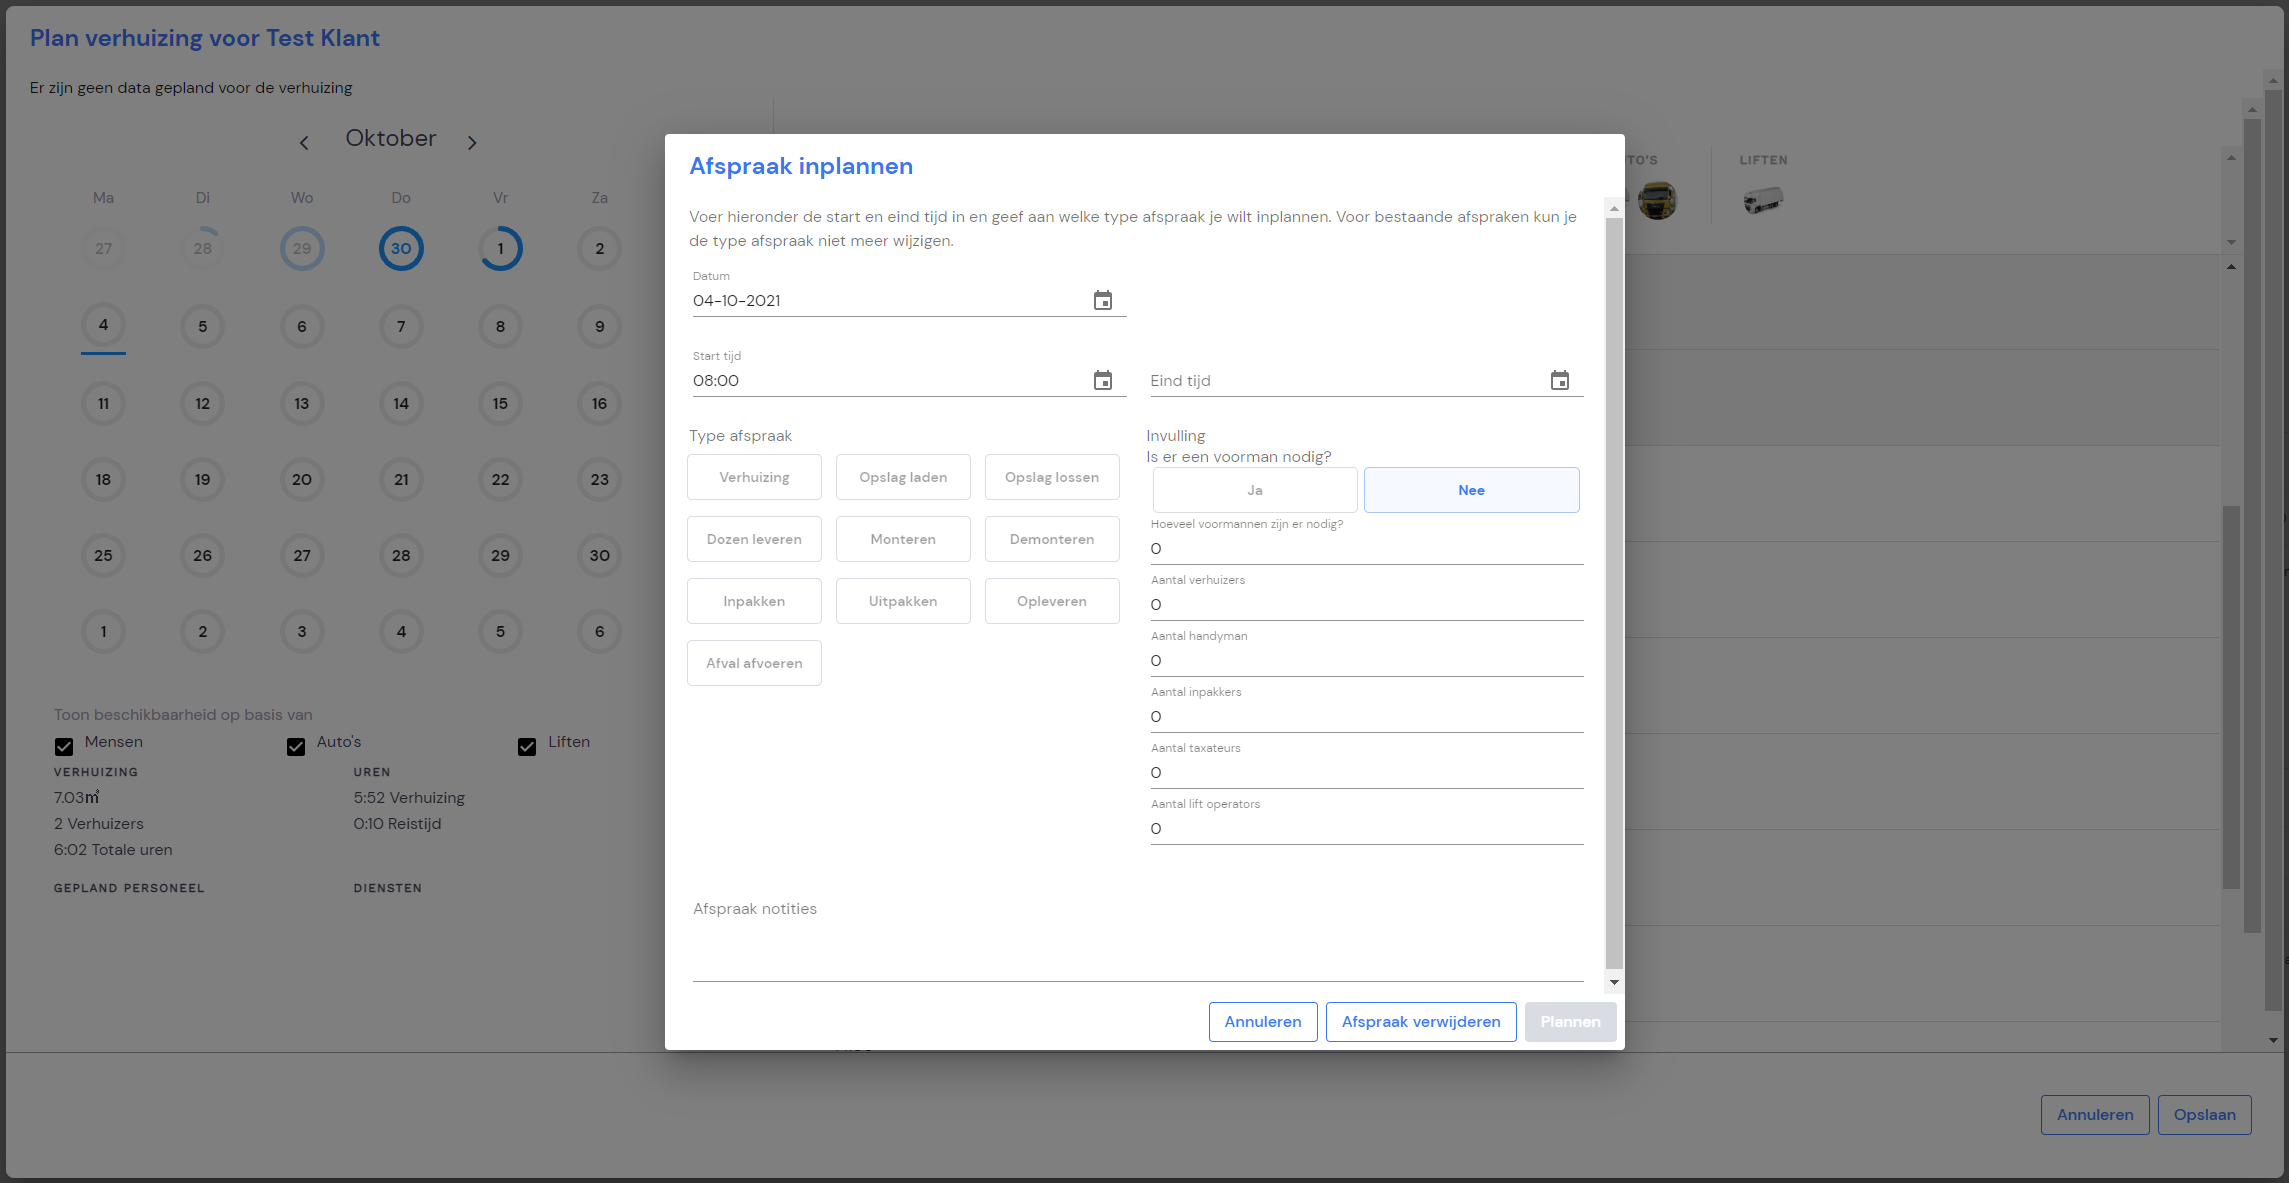Select Verhuizing appointment type

click(x=754, y=477)
